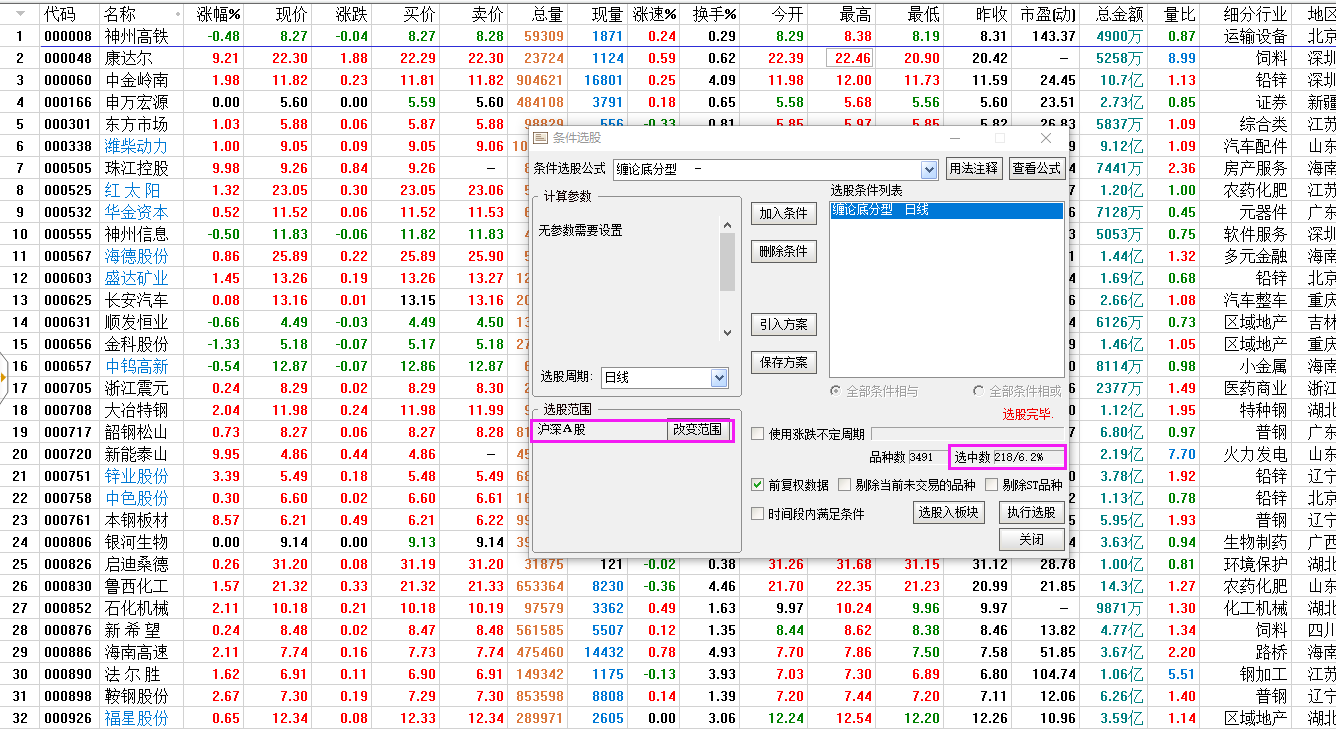This screenshot has width=1336, height=734.
Task: Expand the side panel arrow at the table's left edge
Action: pyautogui.click(x=4, y=376)
